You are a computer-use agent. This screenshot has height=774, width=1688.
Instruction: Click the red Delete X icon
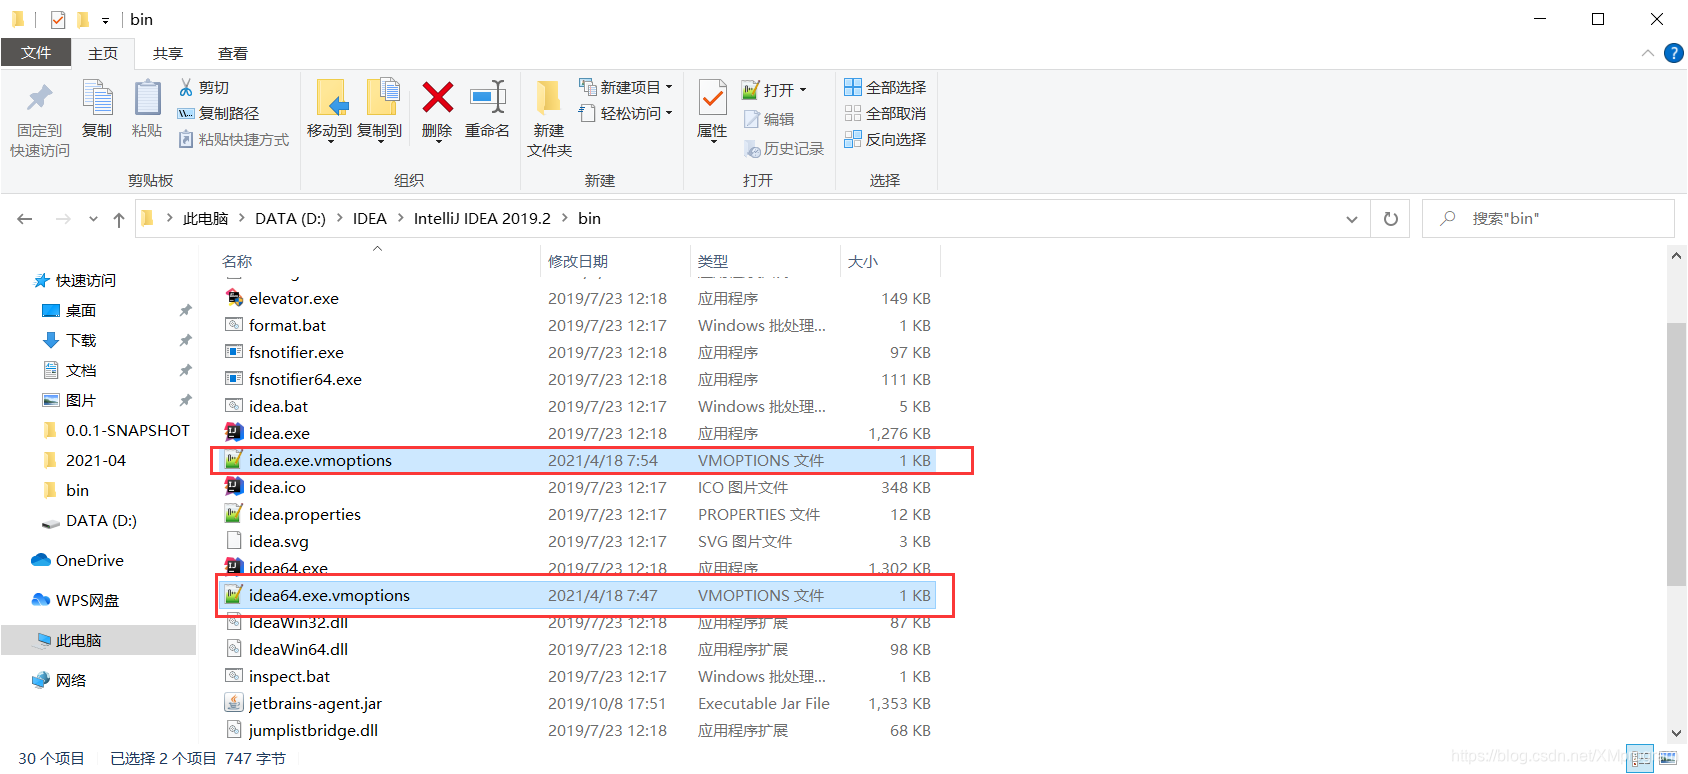pyautogui.click(x=437, y=97)
